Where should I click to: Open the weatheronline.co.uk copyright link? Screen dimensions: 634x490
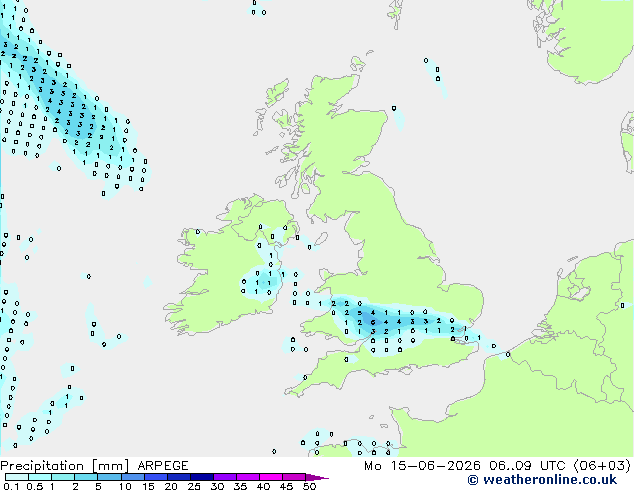542,480
